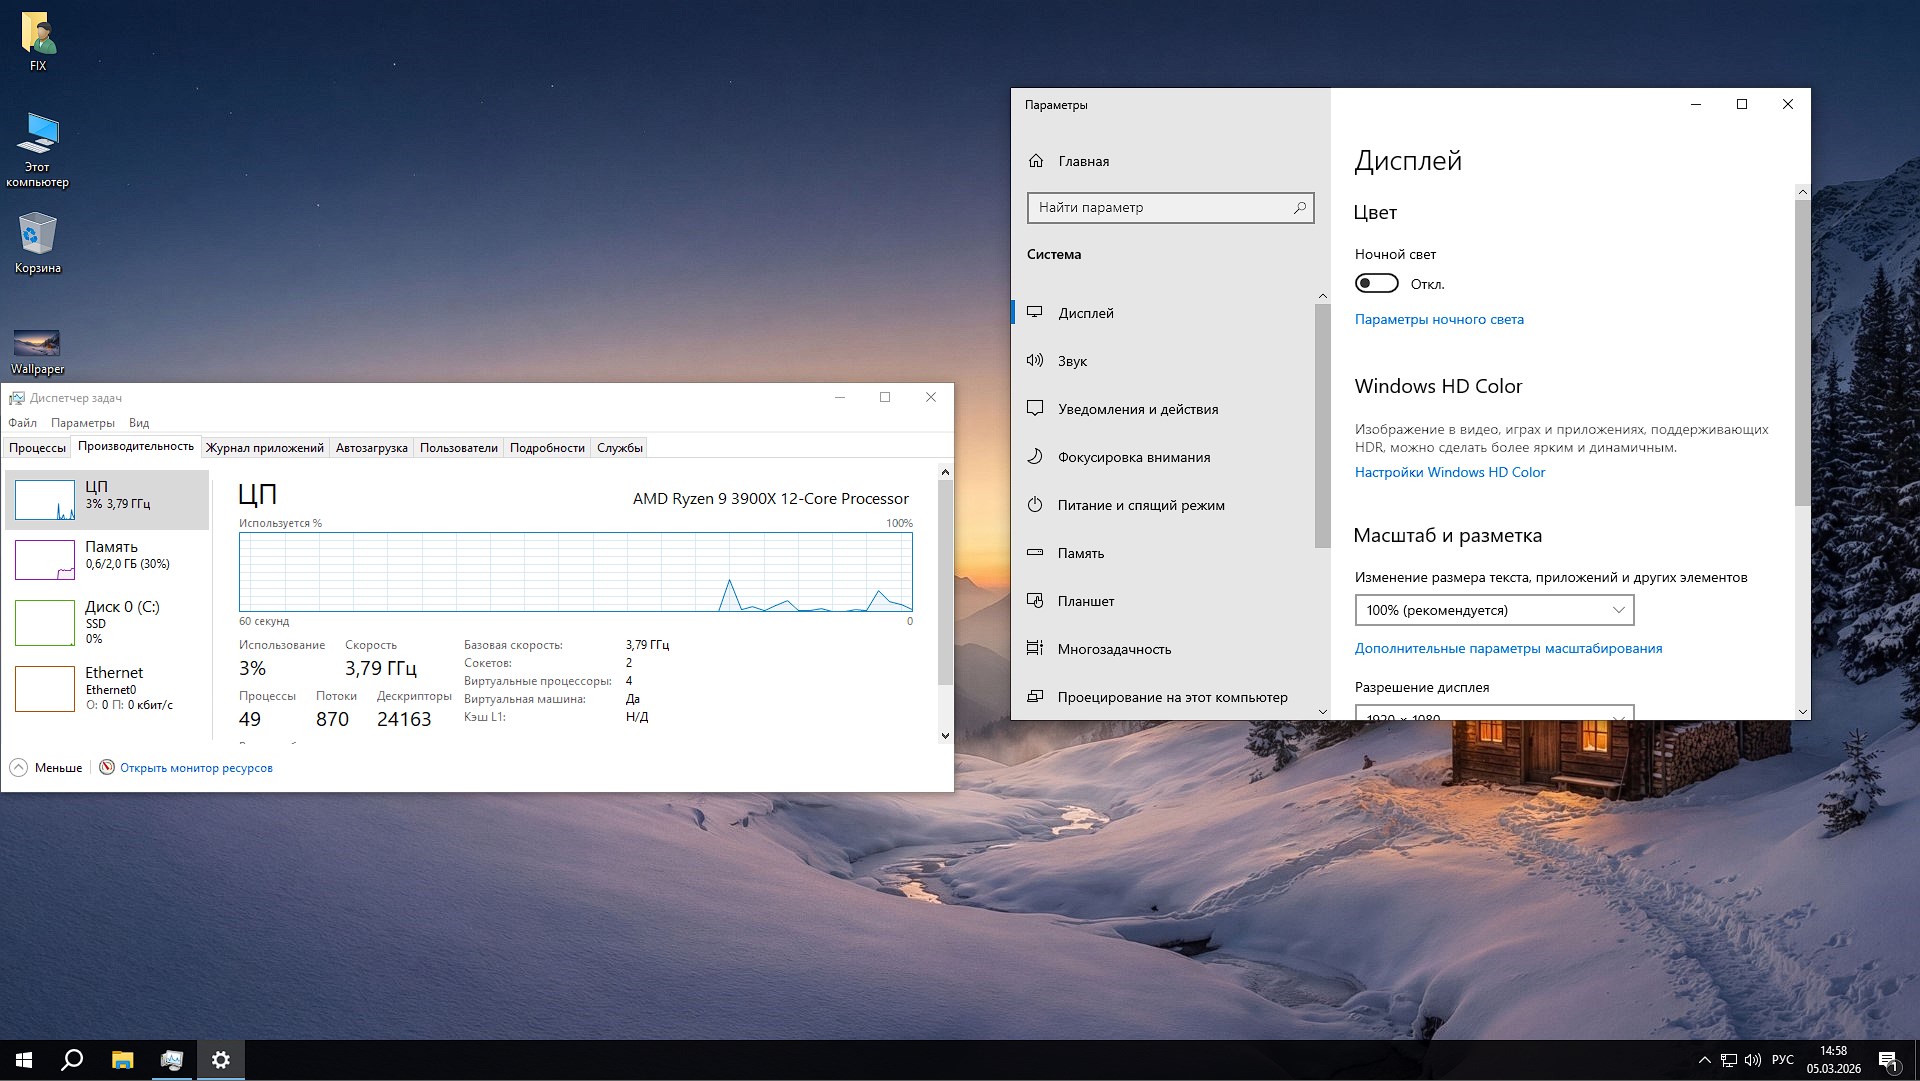This screenshot has height=1081, width=1920.
Task: Open Память settings from the sidebar
Action: (x=1081, y=553)
